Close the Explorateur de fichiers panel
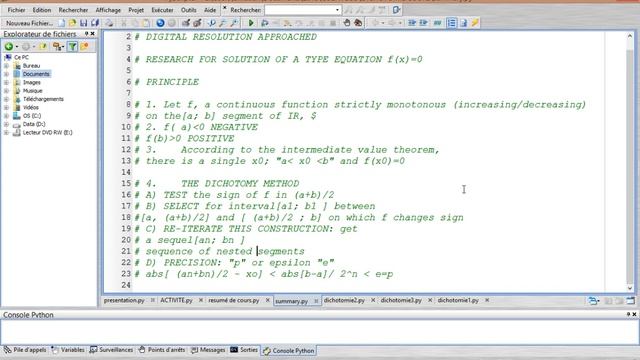 click(93, 34)
